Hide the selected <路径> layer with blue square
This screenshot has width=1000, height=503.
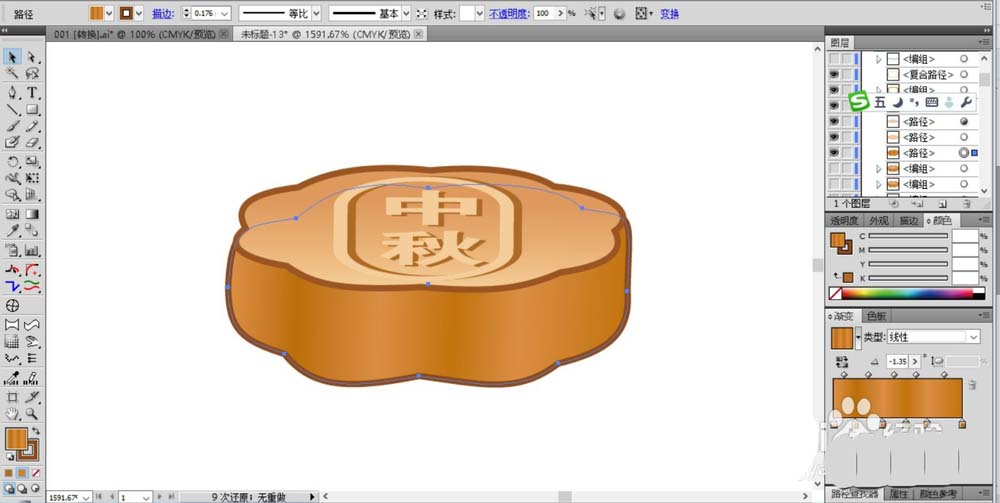(x=834, y=153)
